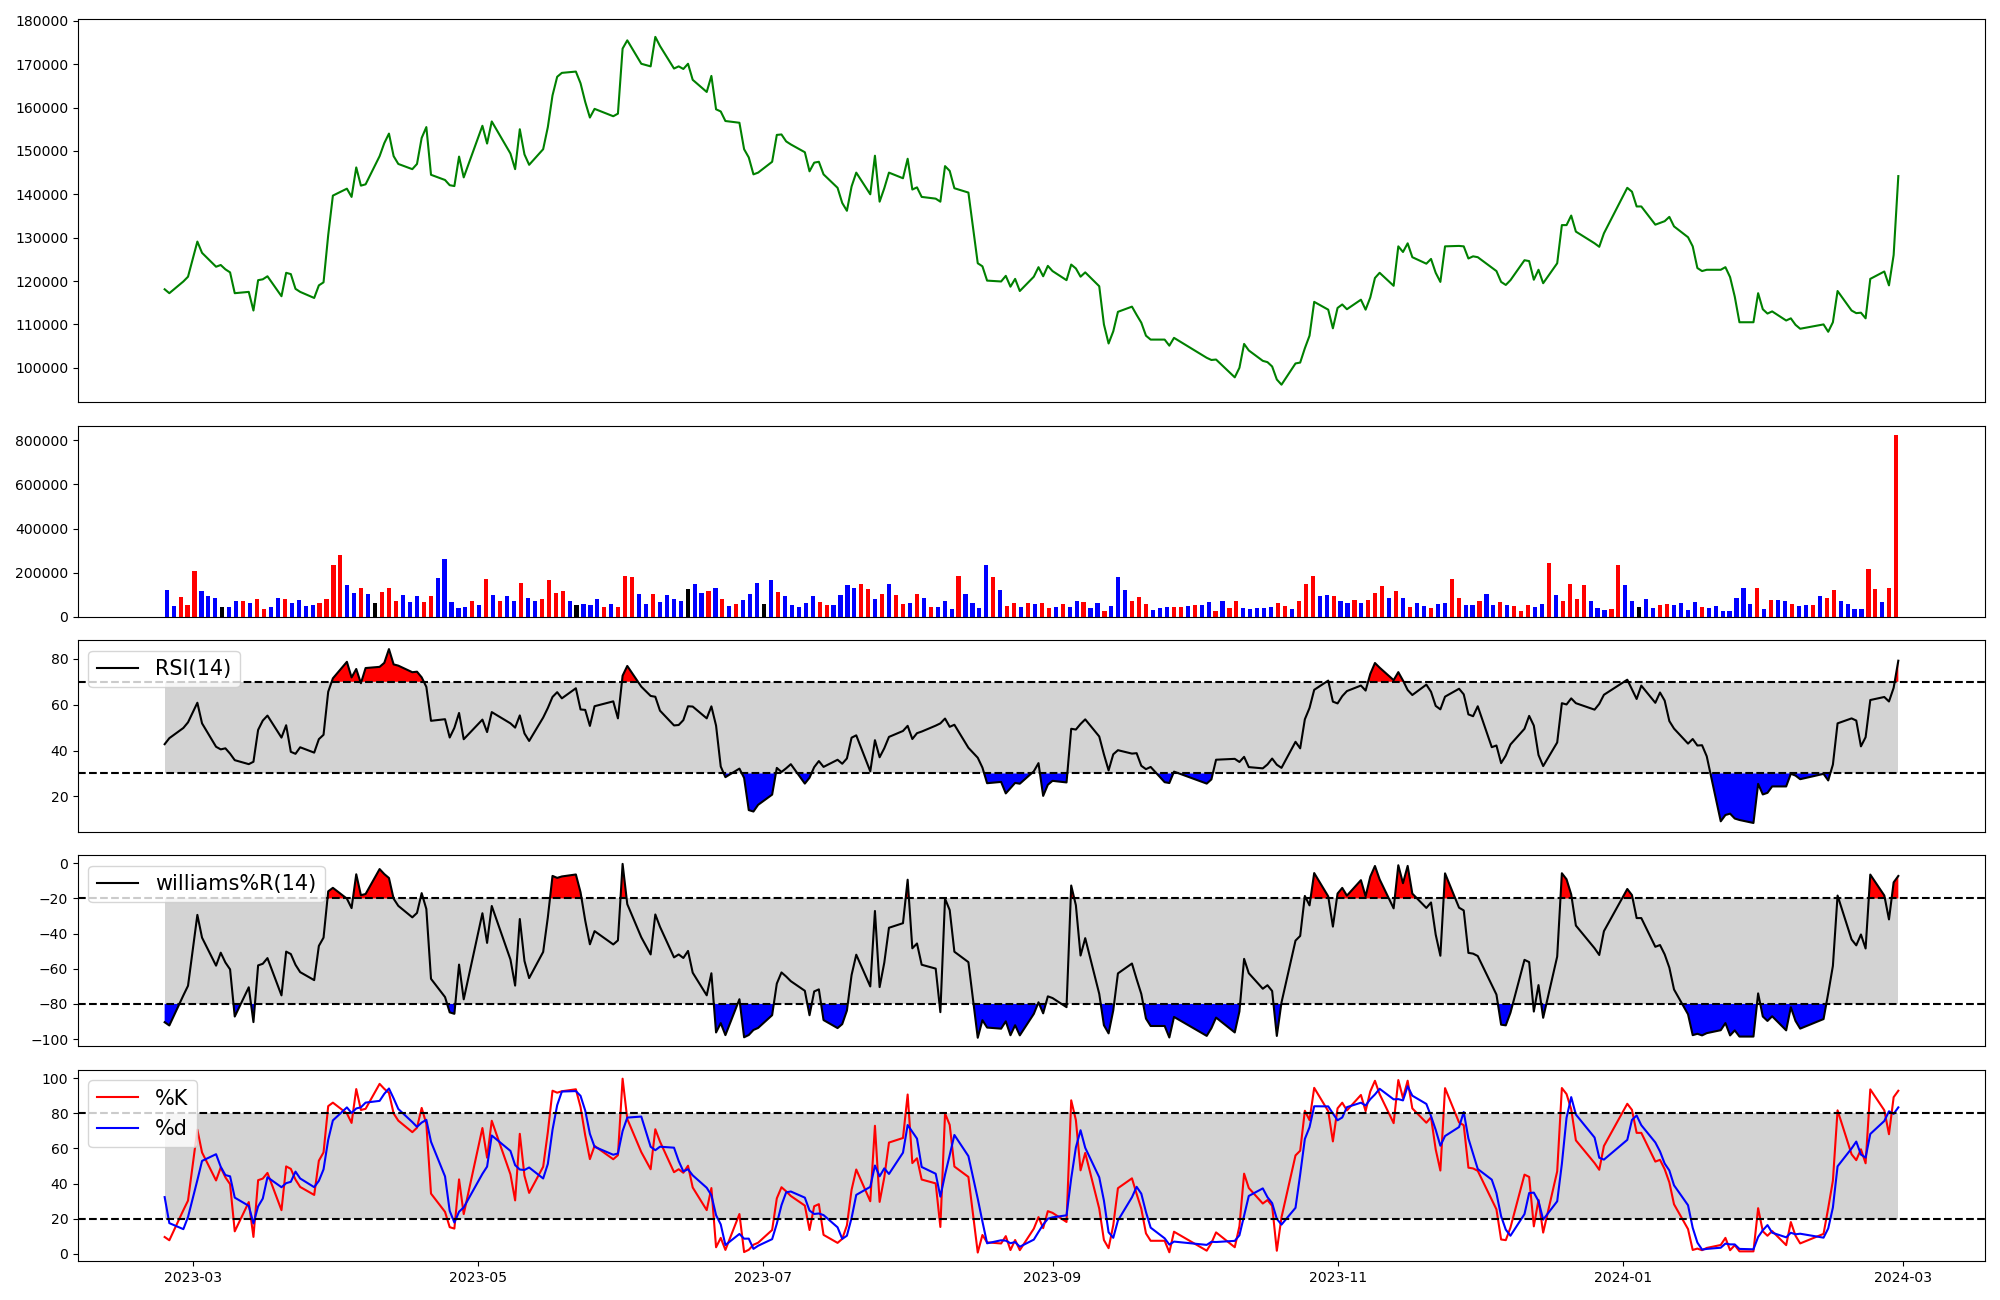Click the red %K legend line sample
The image size is (2000, 1300).
(116, 1098)
